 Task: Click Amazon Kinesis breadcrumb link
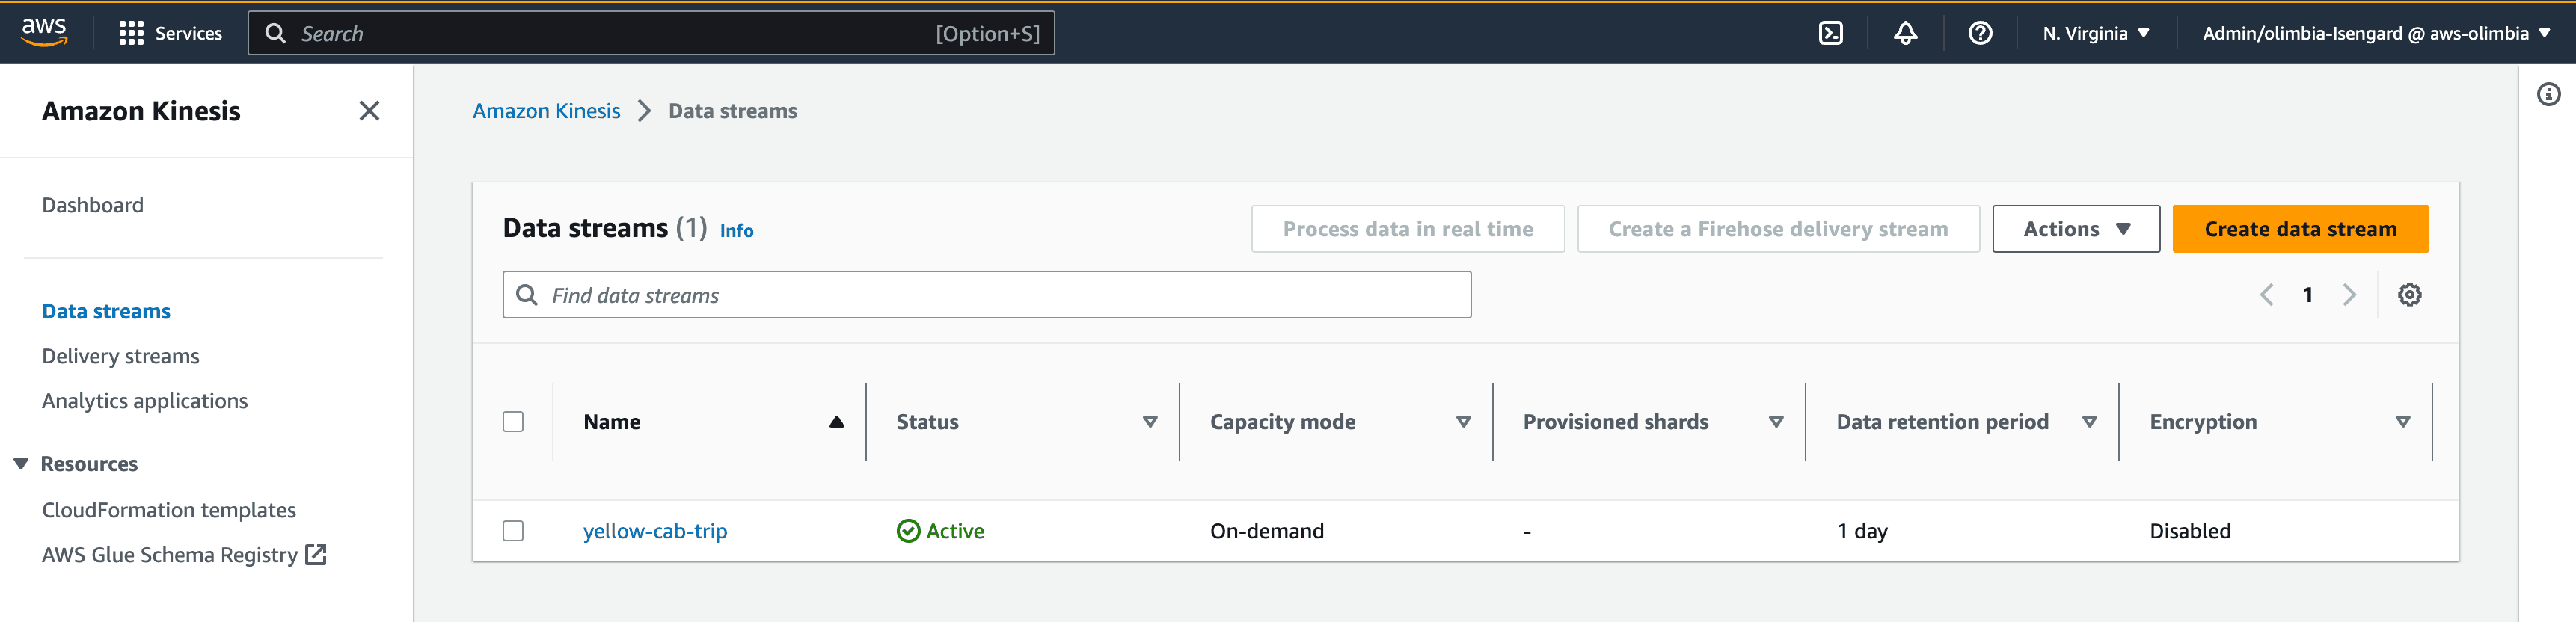point(546,111)
